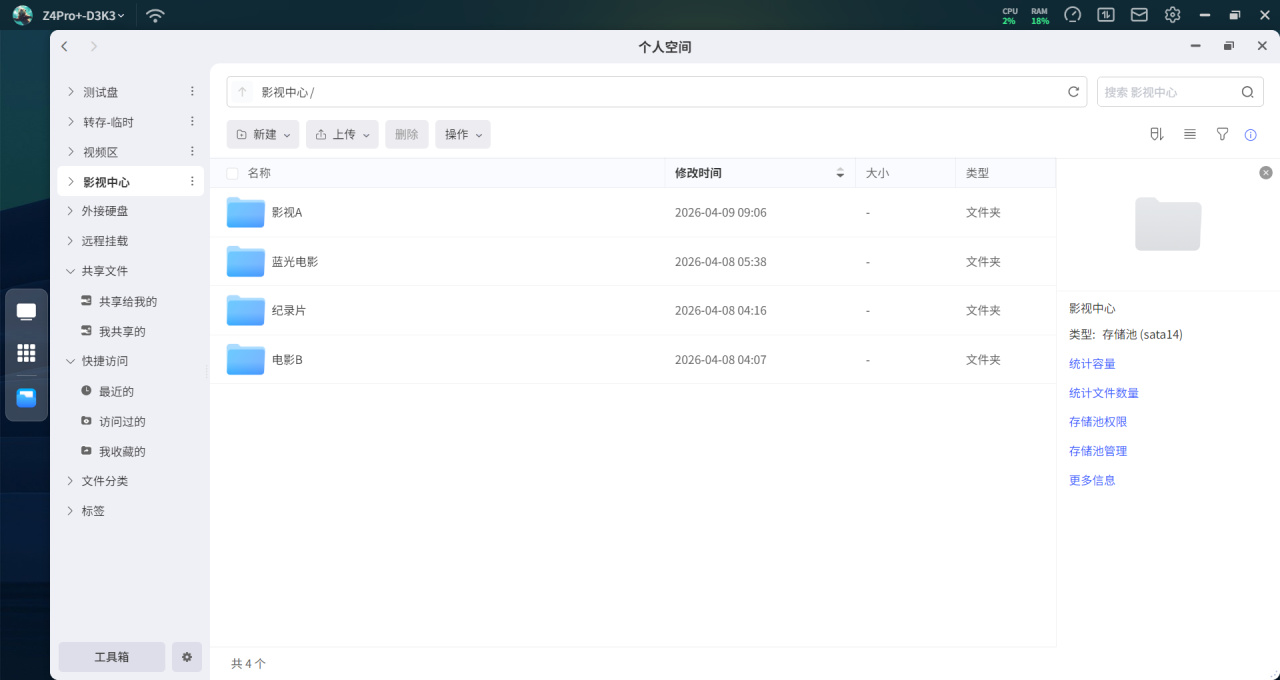Select the 纪录片 folder row
This screenshot has width=1280, height=680.
pyautogui.click(x=633, y=310)
